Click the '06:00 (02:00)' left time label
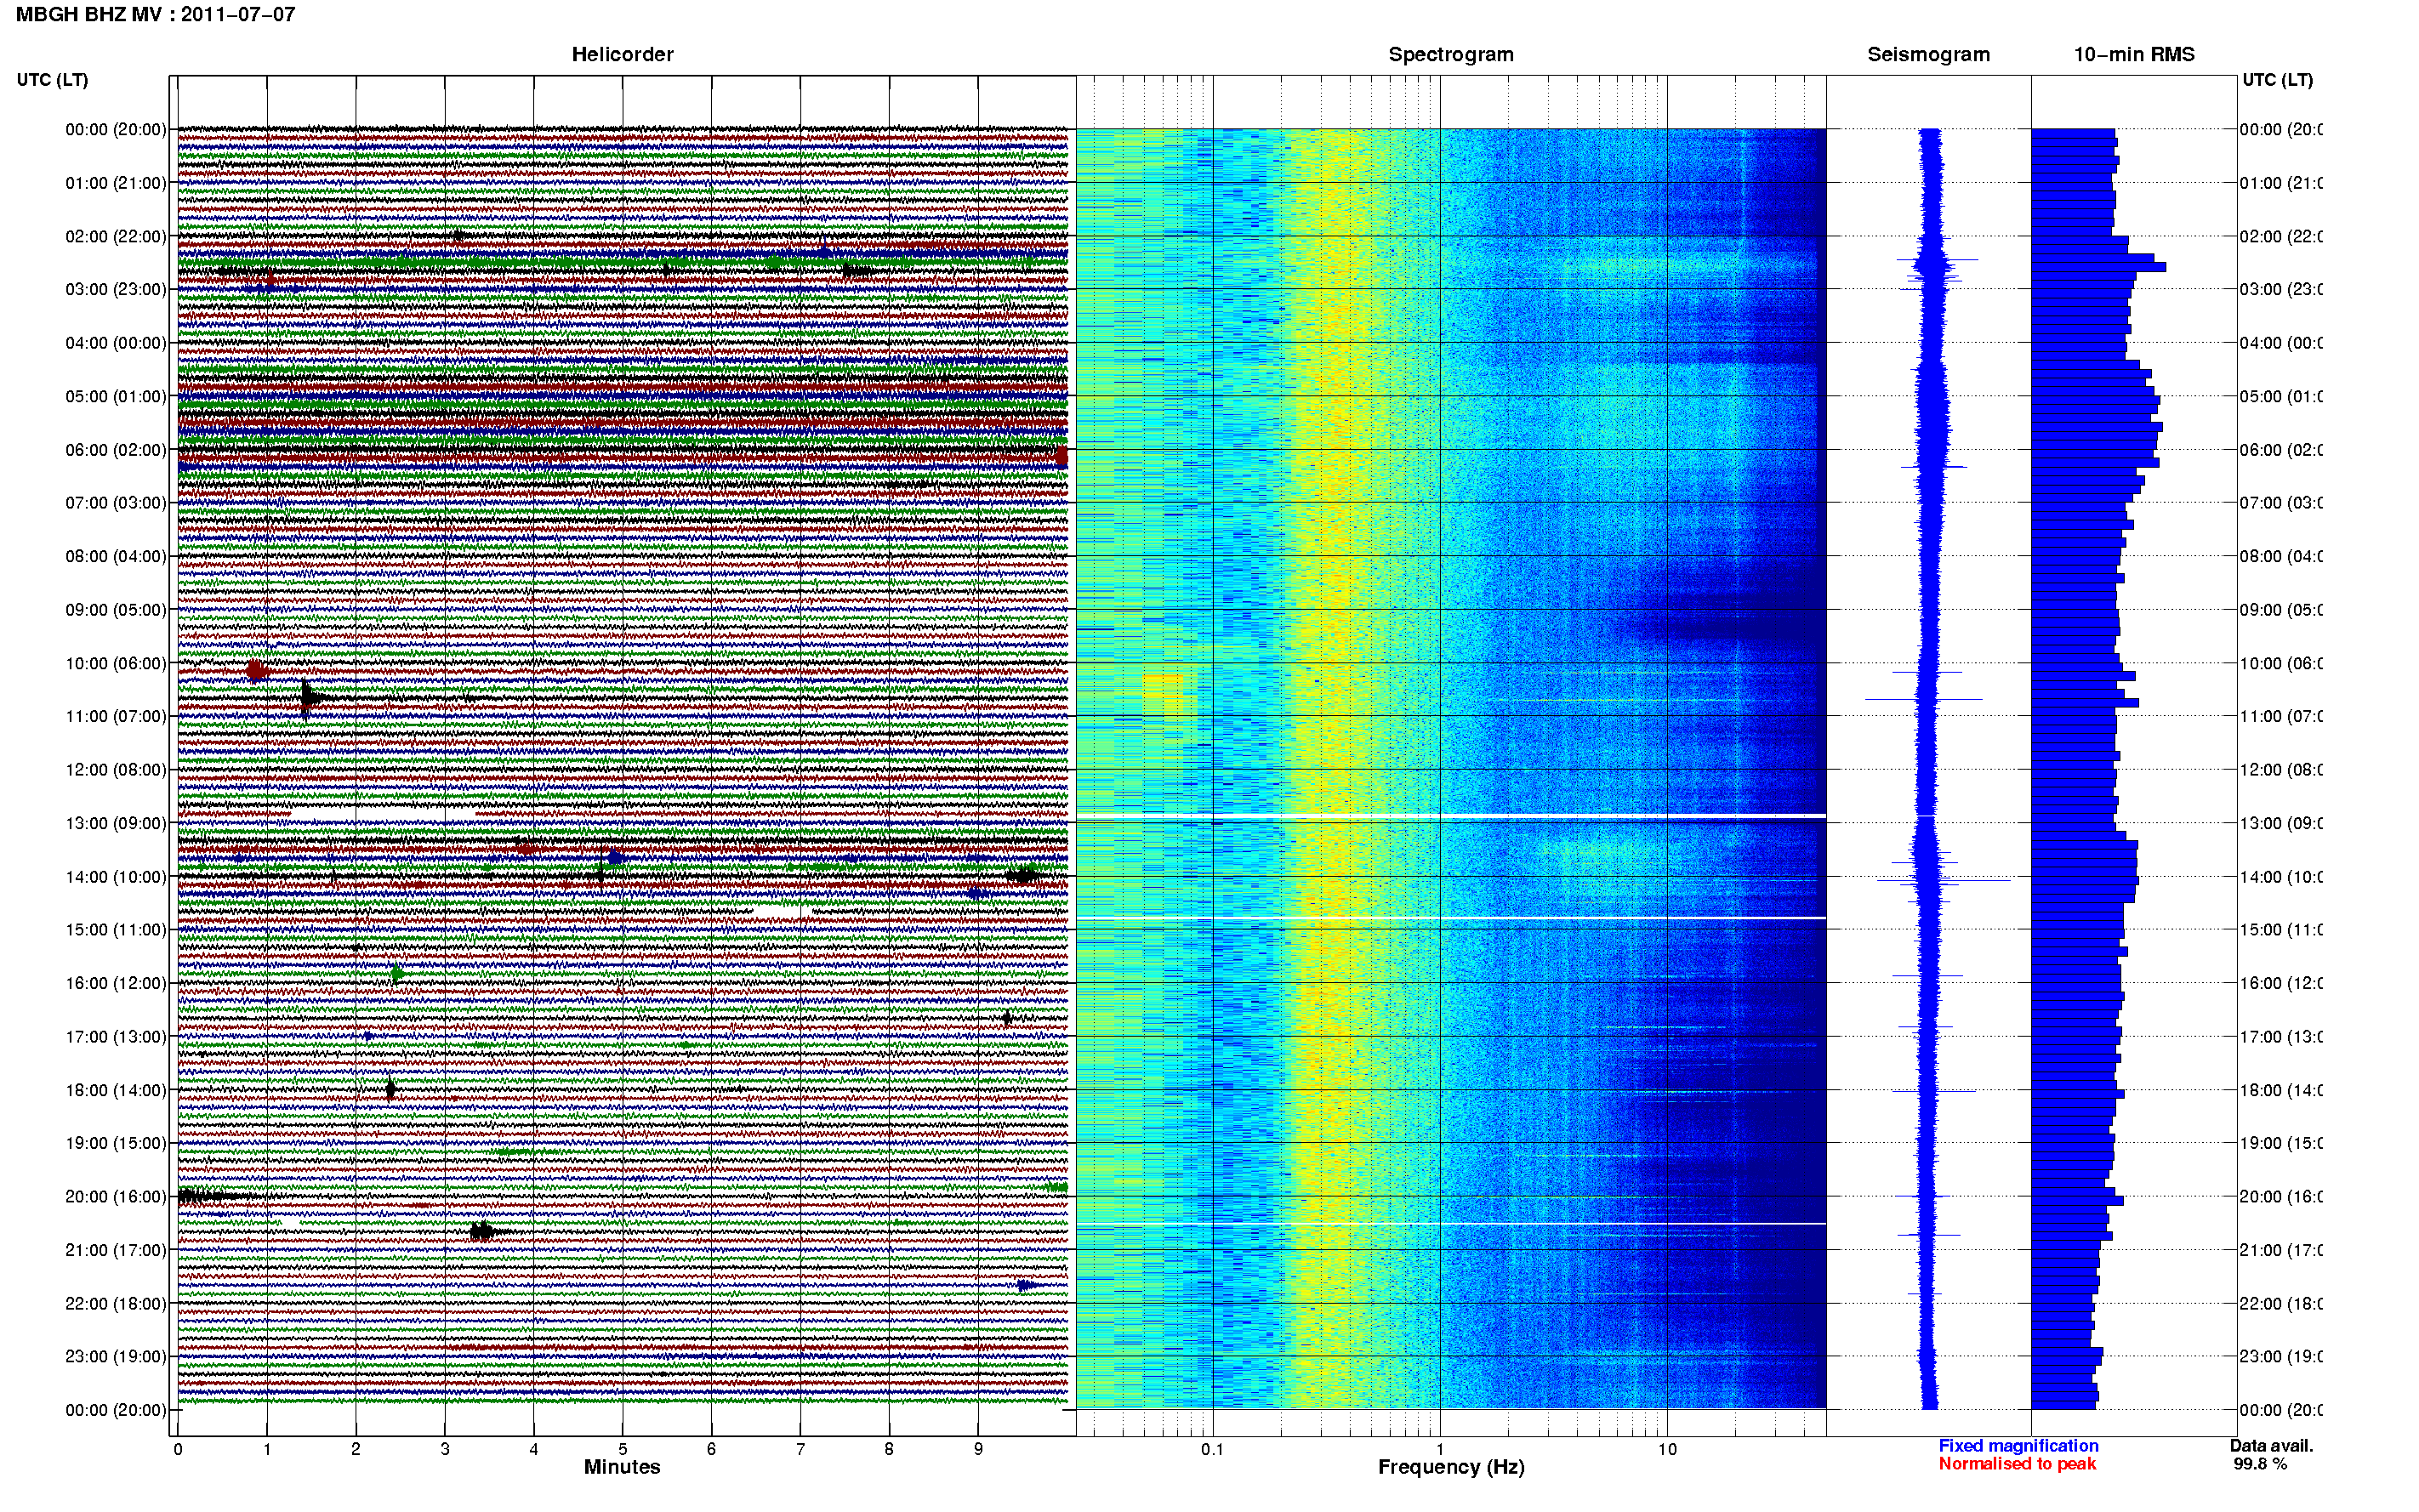This screenshot has height=1512, width=2419. 116,450
